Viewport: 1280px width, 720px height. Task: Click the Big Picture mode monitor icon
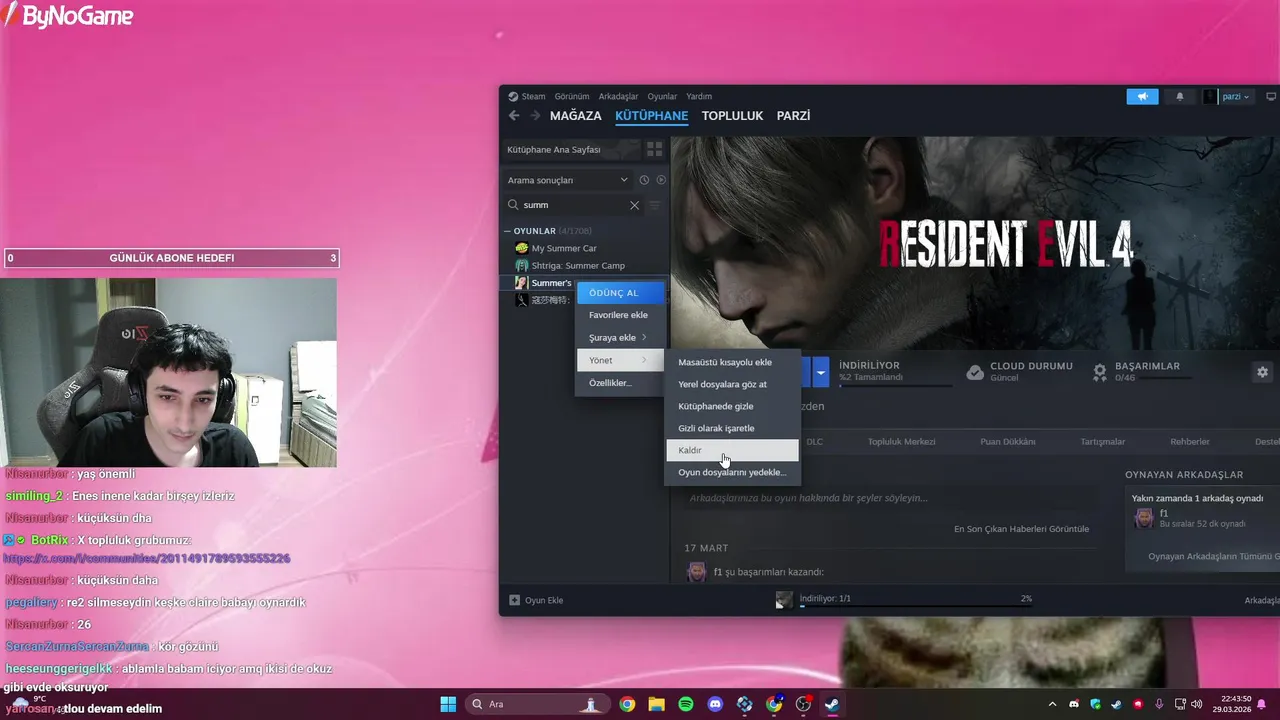click(1271, 97)
